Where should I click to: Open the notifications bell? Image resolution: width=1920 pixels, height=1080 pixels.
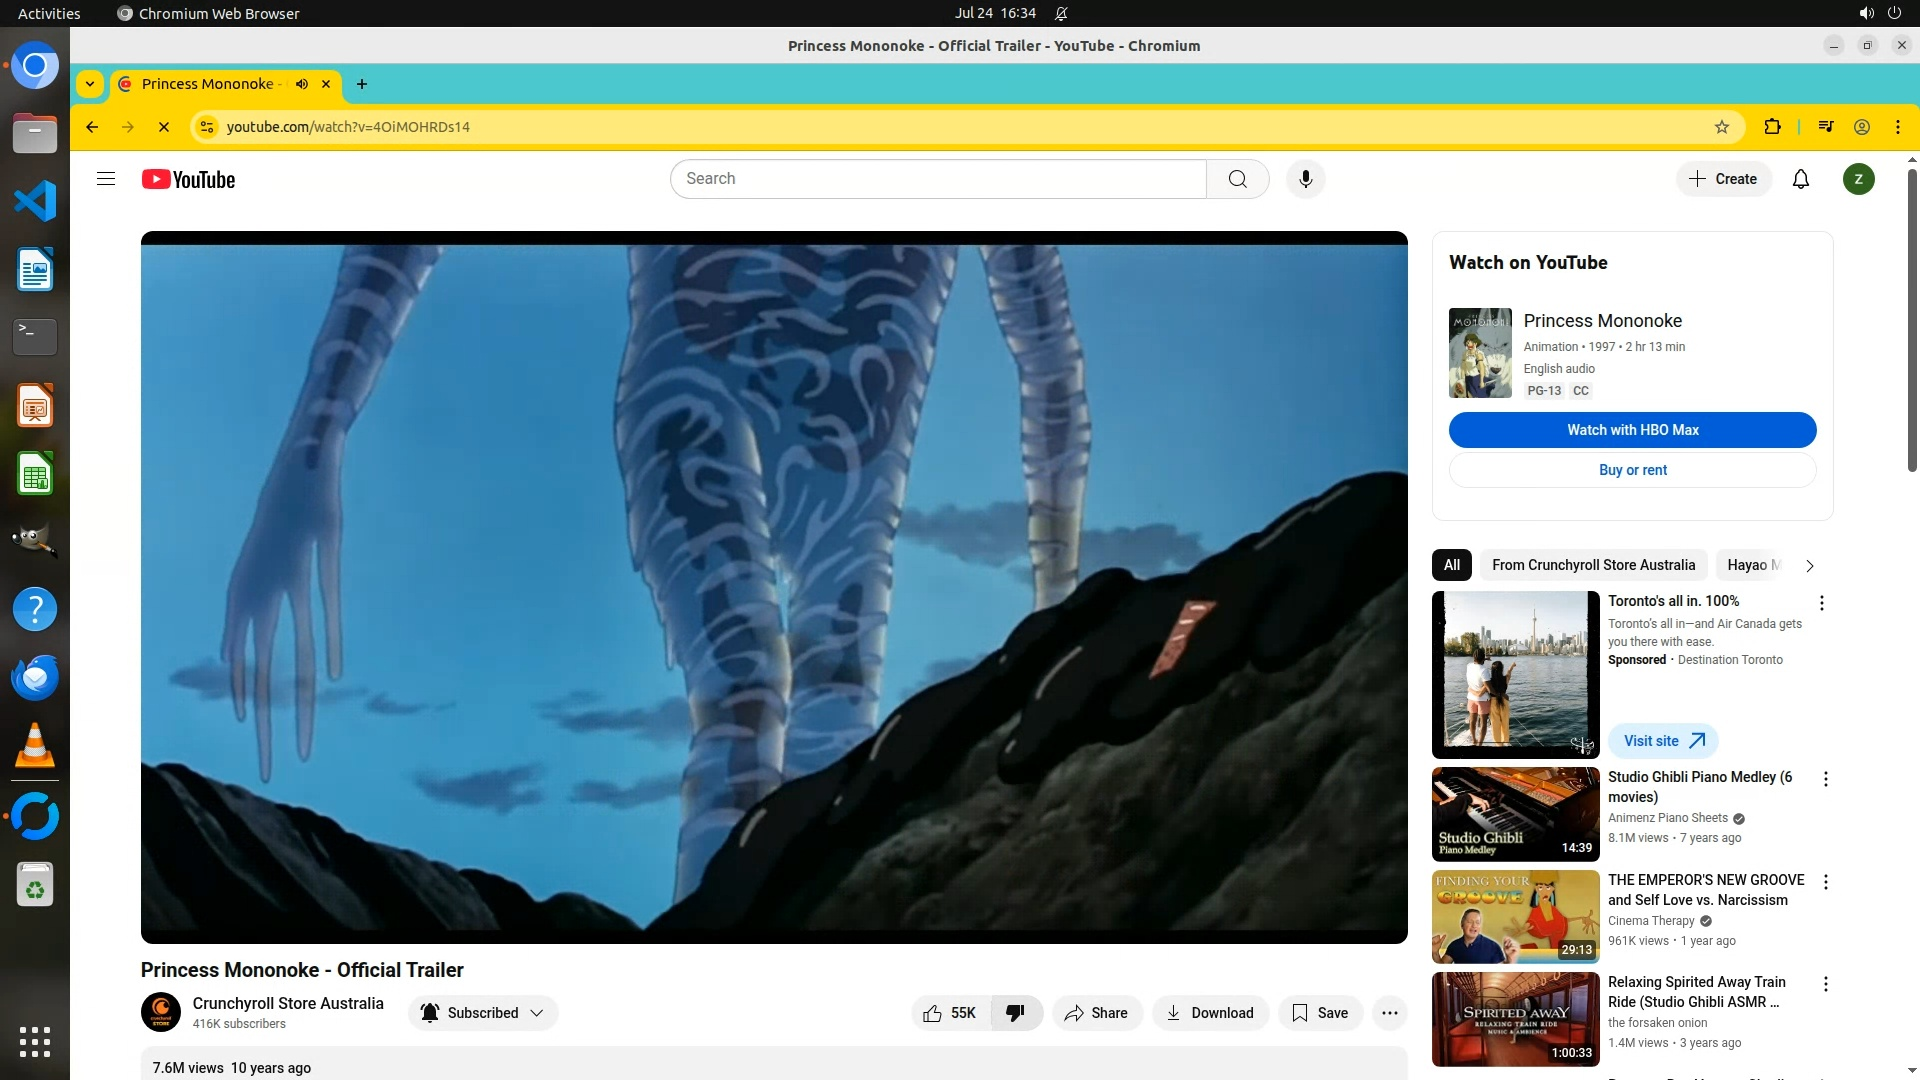[1800, 179]
